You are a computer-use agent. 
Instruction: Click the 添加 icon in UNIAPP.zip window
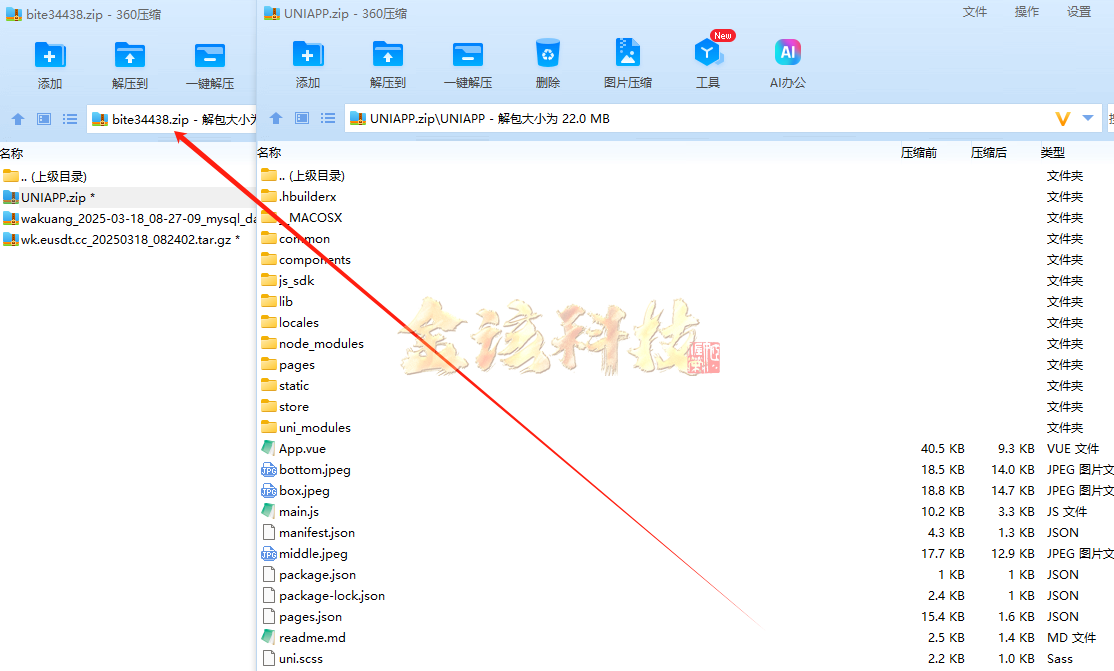(x=307, y=54)
